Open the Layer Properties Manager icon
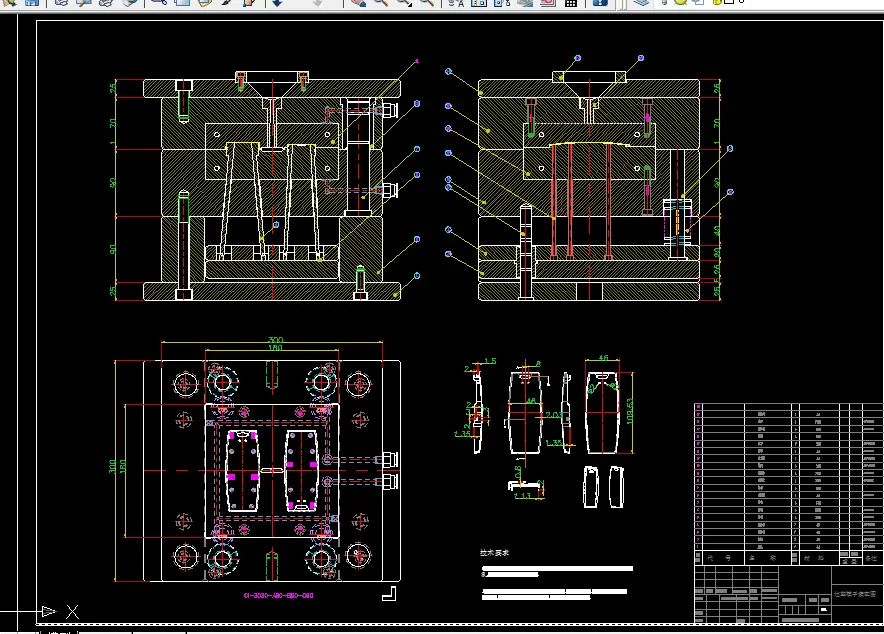Viewport: 884px width, 634px height. [640, 2]
